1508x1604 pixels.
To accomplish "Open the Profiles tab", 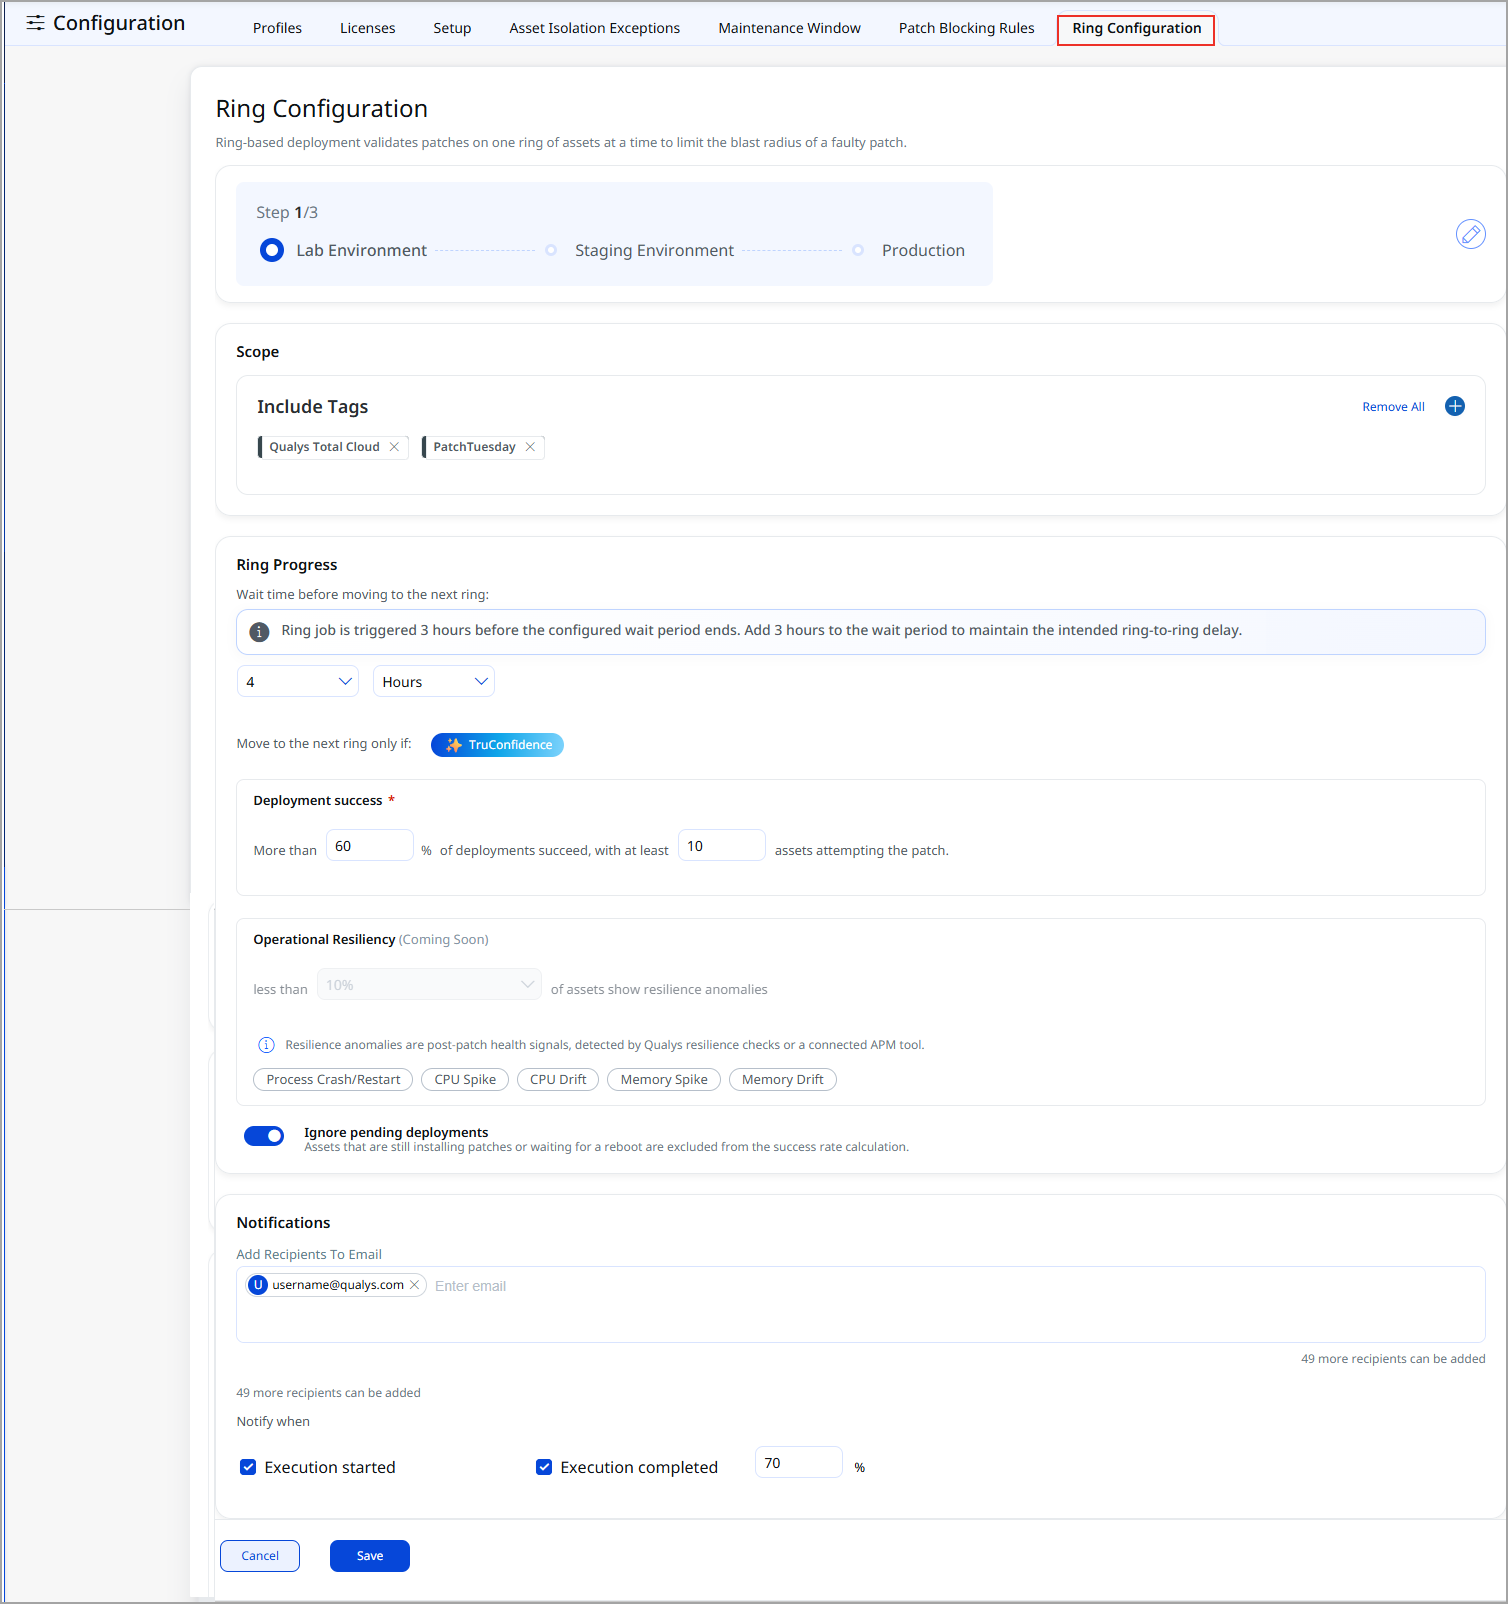I will (277, 28).
